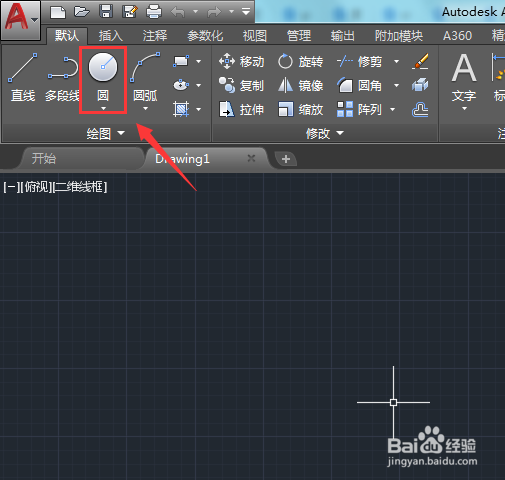The height and width of the screenshot is (480, 505).
Task: Open ellipse tool dropdown arrow
Action: [x=199, y=85]
